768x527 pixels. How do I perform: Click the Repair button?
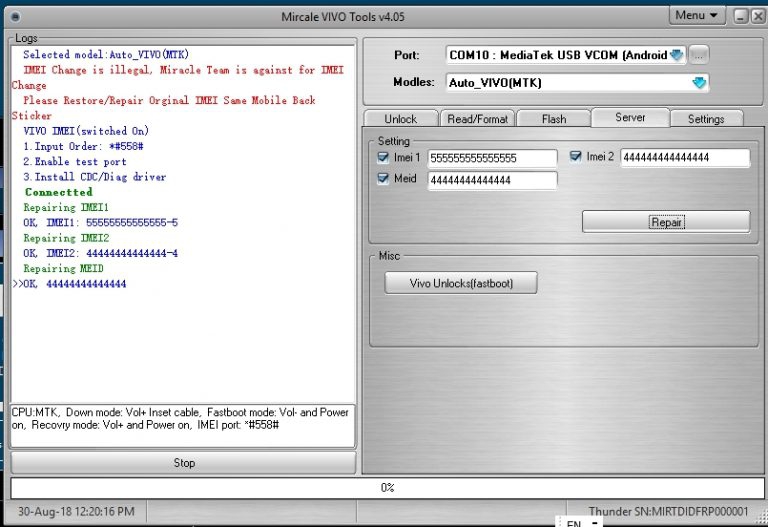666,222
